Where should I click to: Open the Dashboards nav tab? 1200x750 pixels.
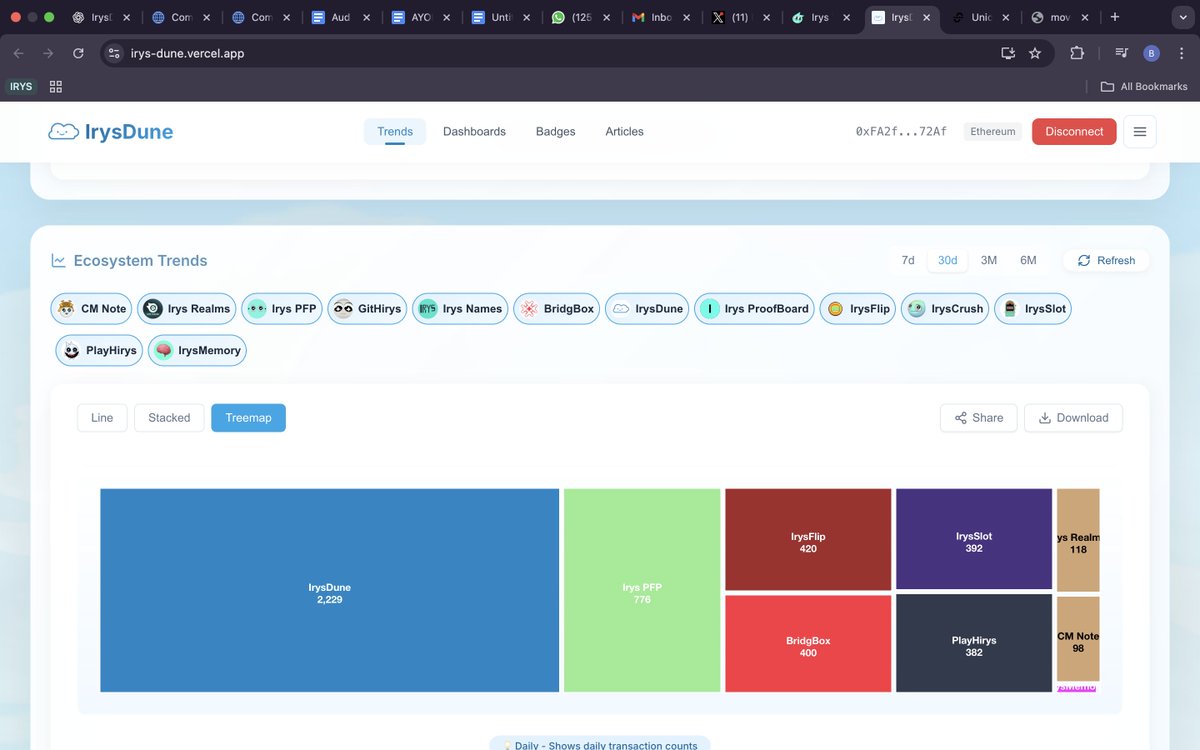click(474, 131)
